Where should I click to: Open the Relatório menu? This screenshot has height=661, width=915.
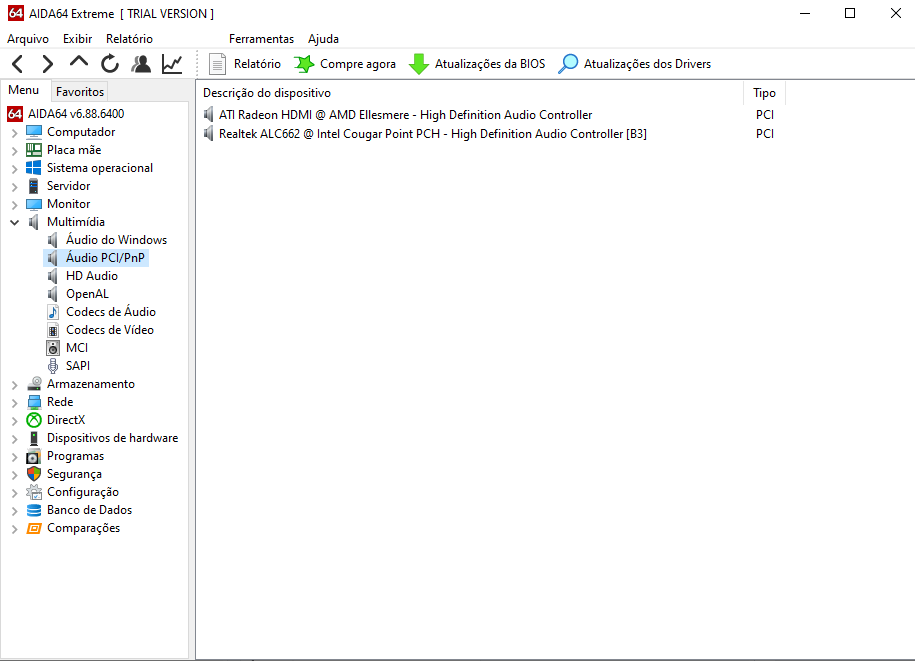[x=129, y=39]
